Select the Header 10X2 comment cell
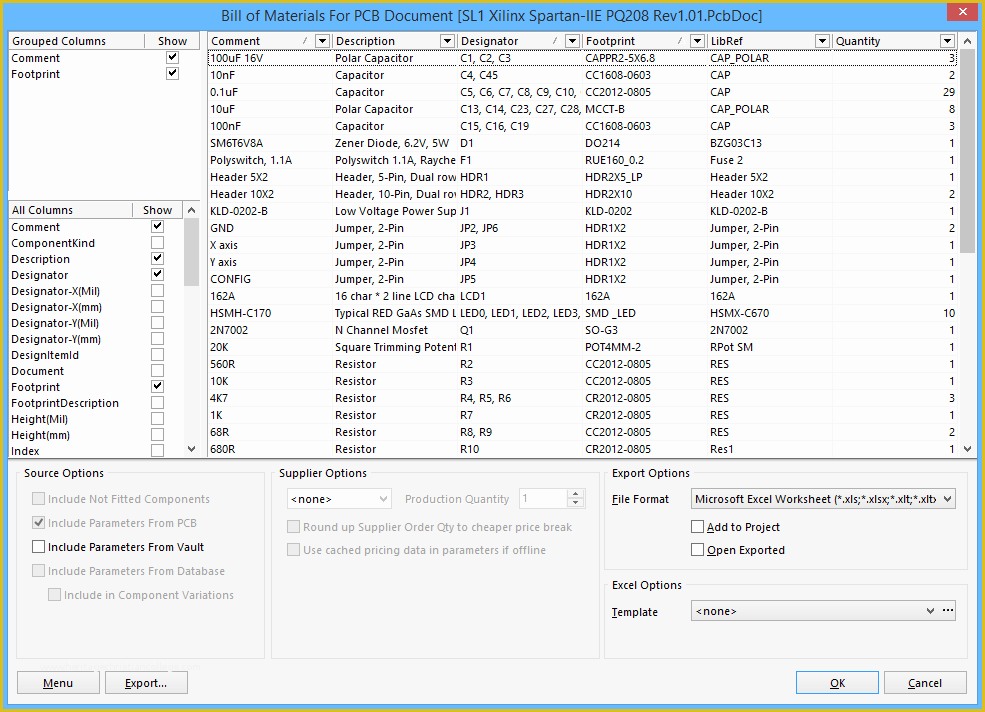The image size is (985, 712). tap(270, 194)
